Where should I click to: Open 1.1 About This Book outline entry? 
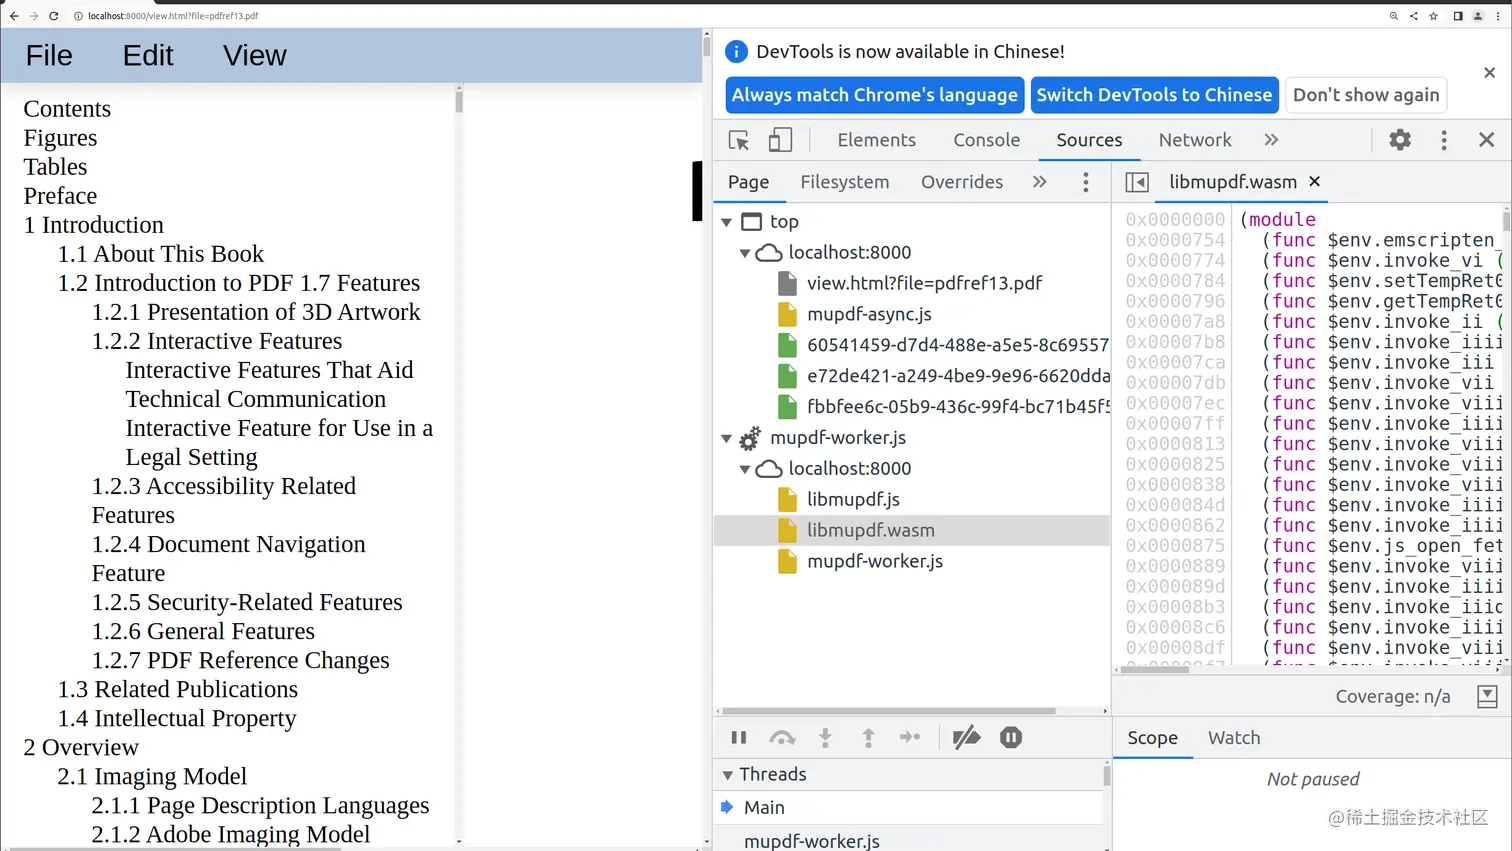161,254
